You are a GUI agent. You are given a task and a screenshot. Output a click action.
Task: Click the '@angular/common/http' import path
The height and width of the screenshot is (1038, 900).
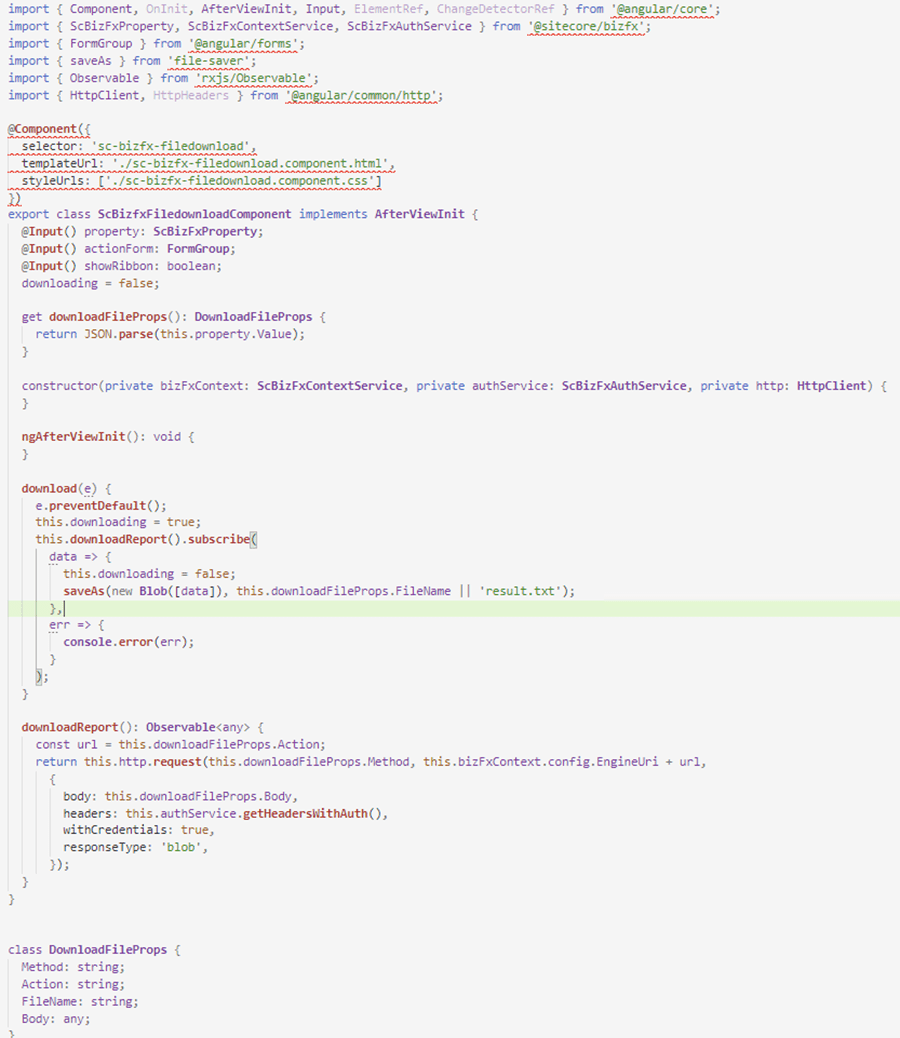(361, 95)
